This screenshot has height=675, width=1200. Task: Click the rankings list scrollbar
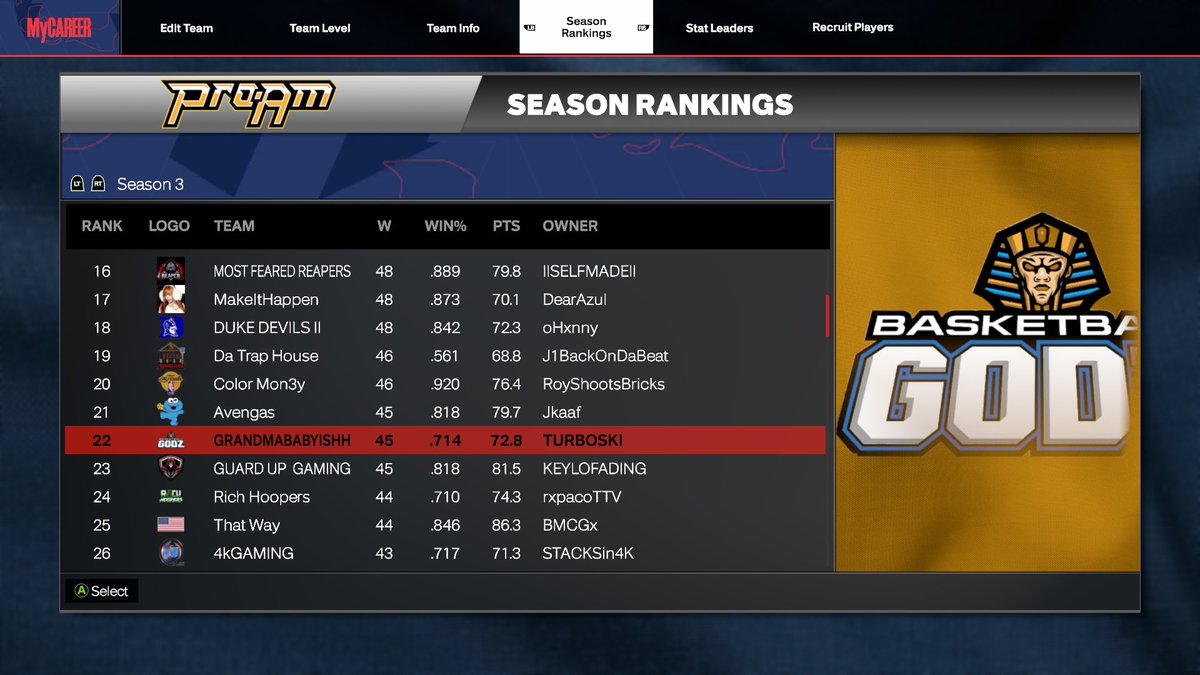point(827,315)
